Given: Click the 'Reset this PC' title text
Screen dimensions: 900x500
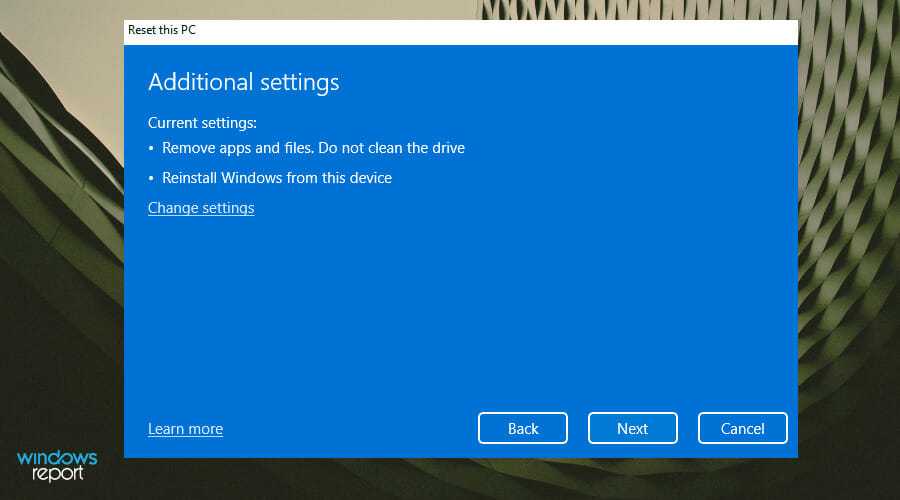Looking at the screenshot, I should click(x=162, y=30).
